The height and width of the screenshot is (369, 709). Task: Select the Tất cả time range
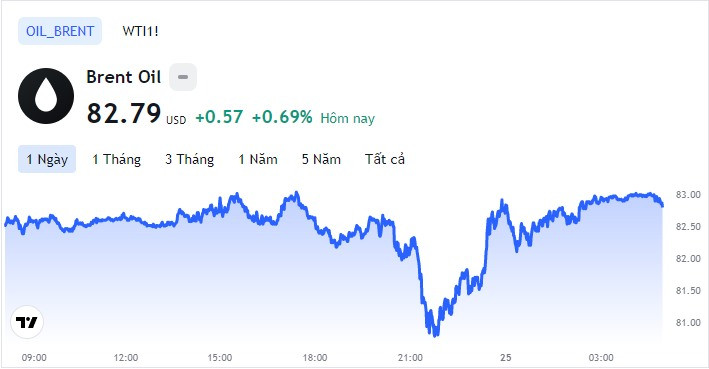(x=385, y=159)
